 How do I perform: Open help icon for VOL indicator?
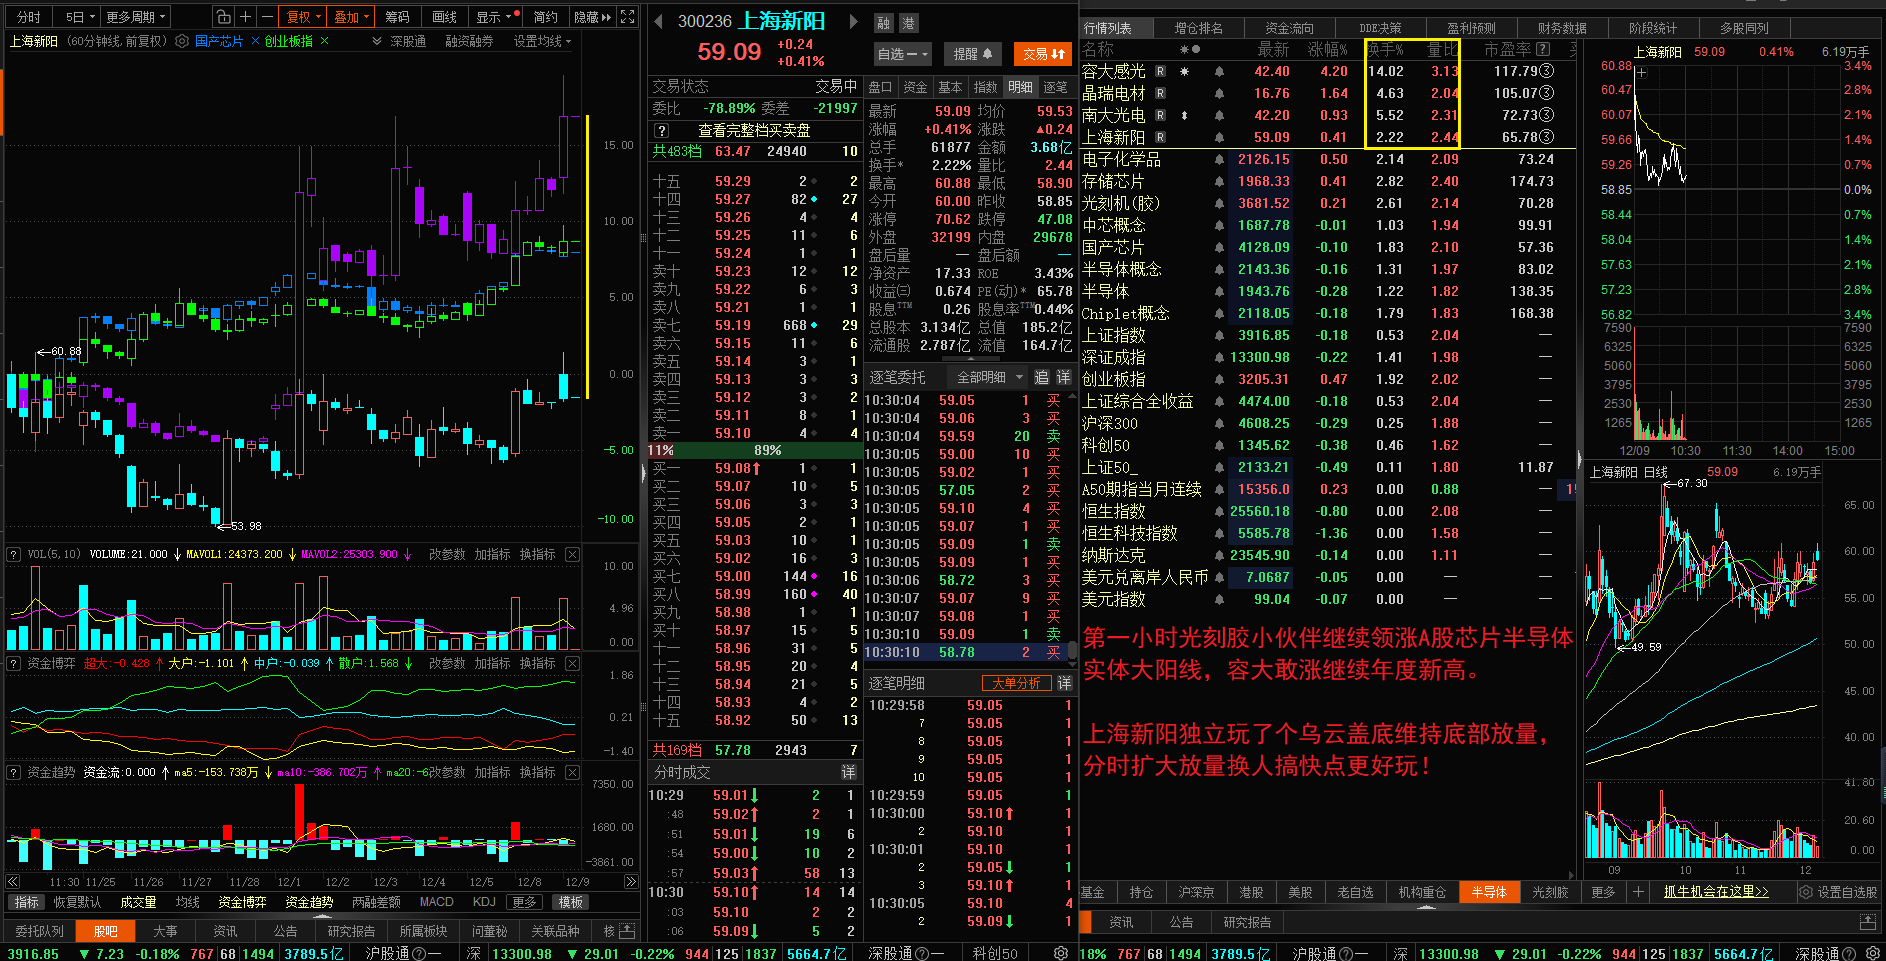pyautogui.click(x=14, y=554)
